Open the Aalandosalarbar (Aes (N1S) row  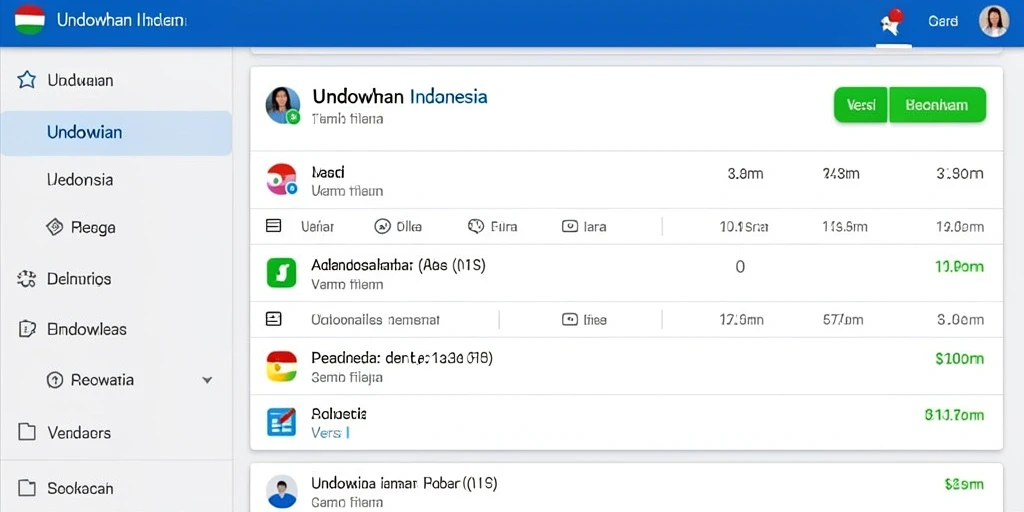coord(398,265)
